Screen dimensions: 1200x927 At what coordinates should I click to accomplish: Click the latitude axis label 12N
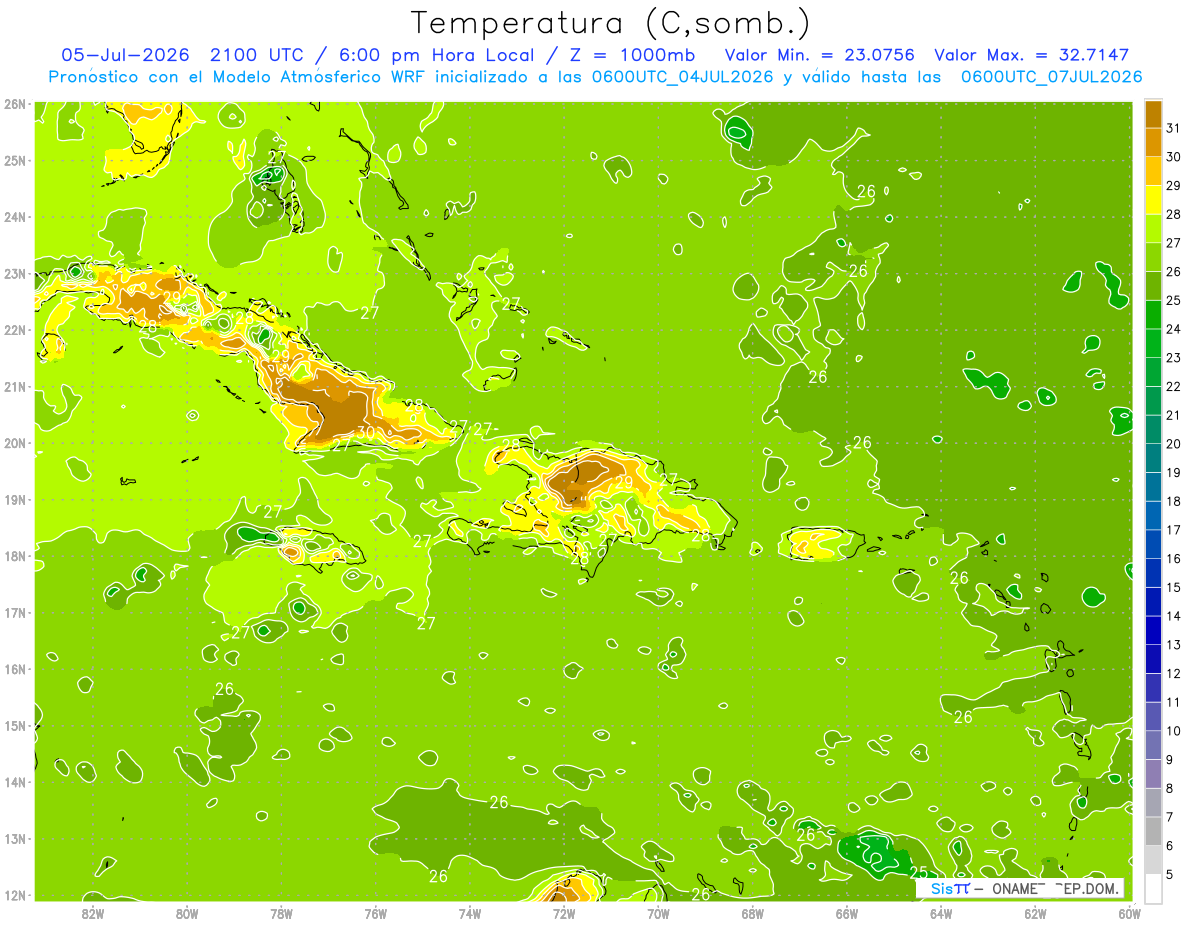(15, 895)
